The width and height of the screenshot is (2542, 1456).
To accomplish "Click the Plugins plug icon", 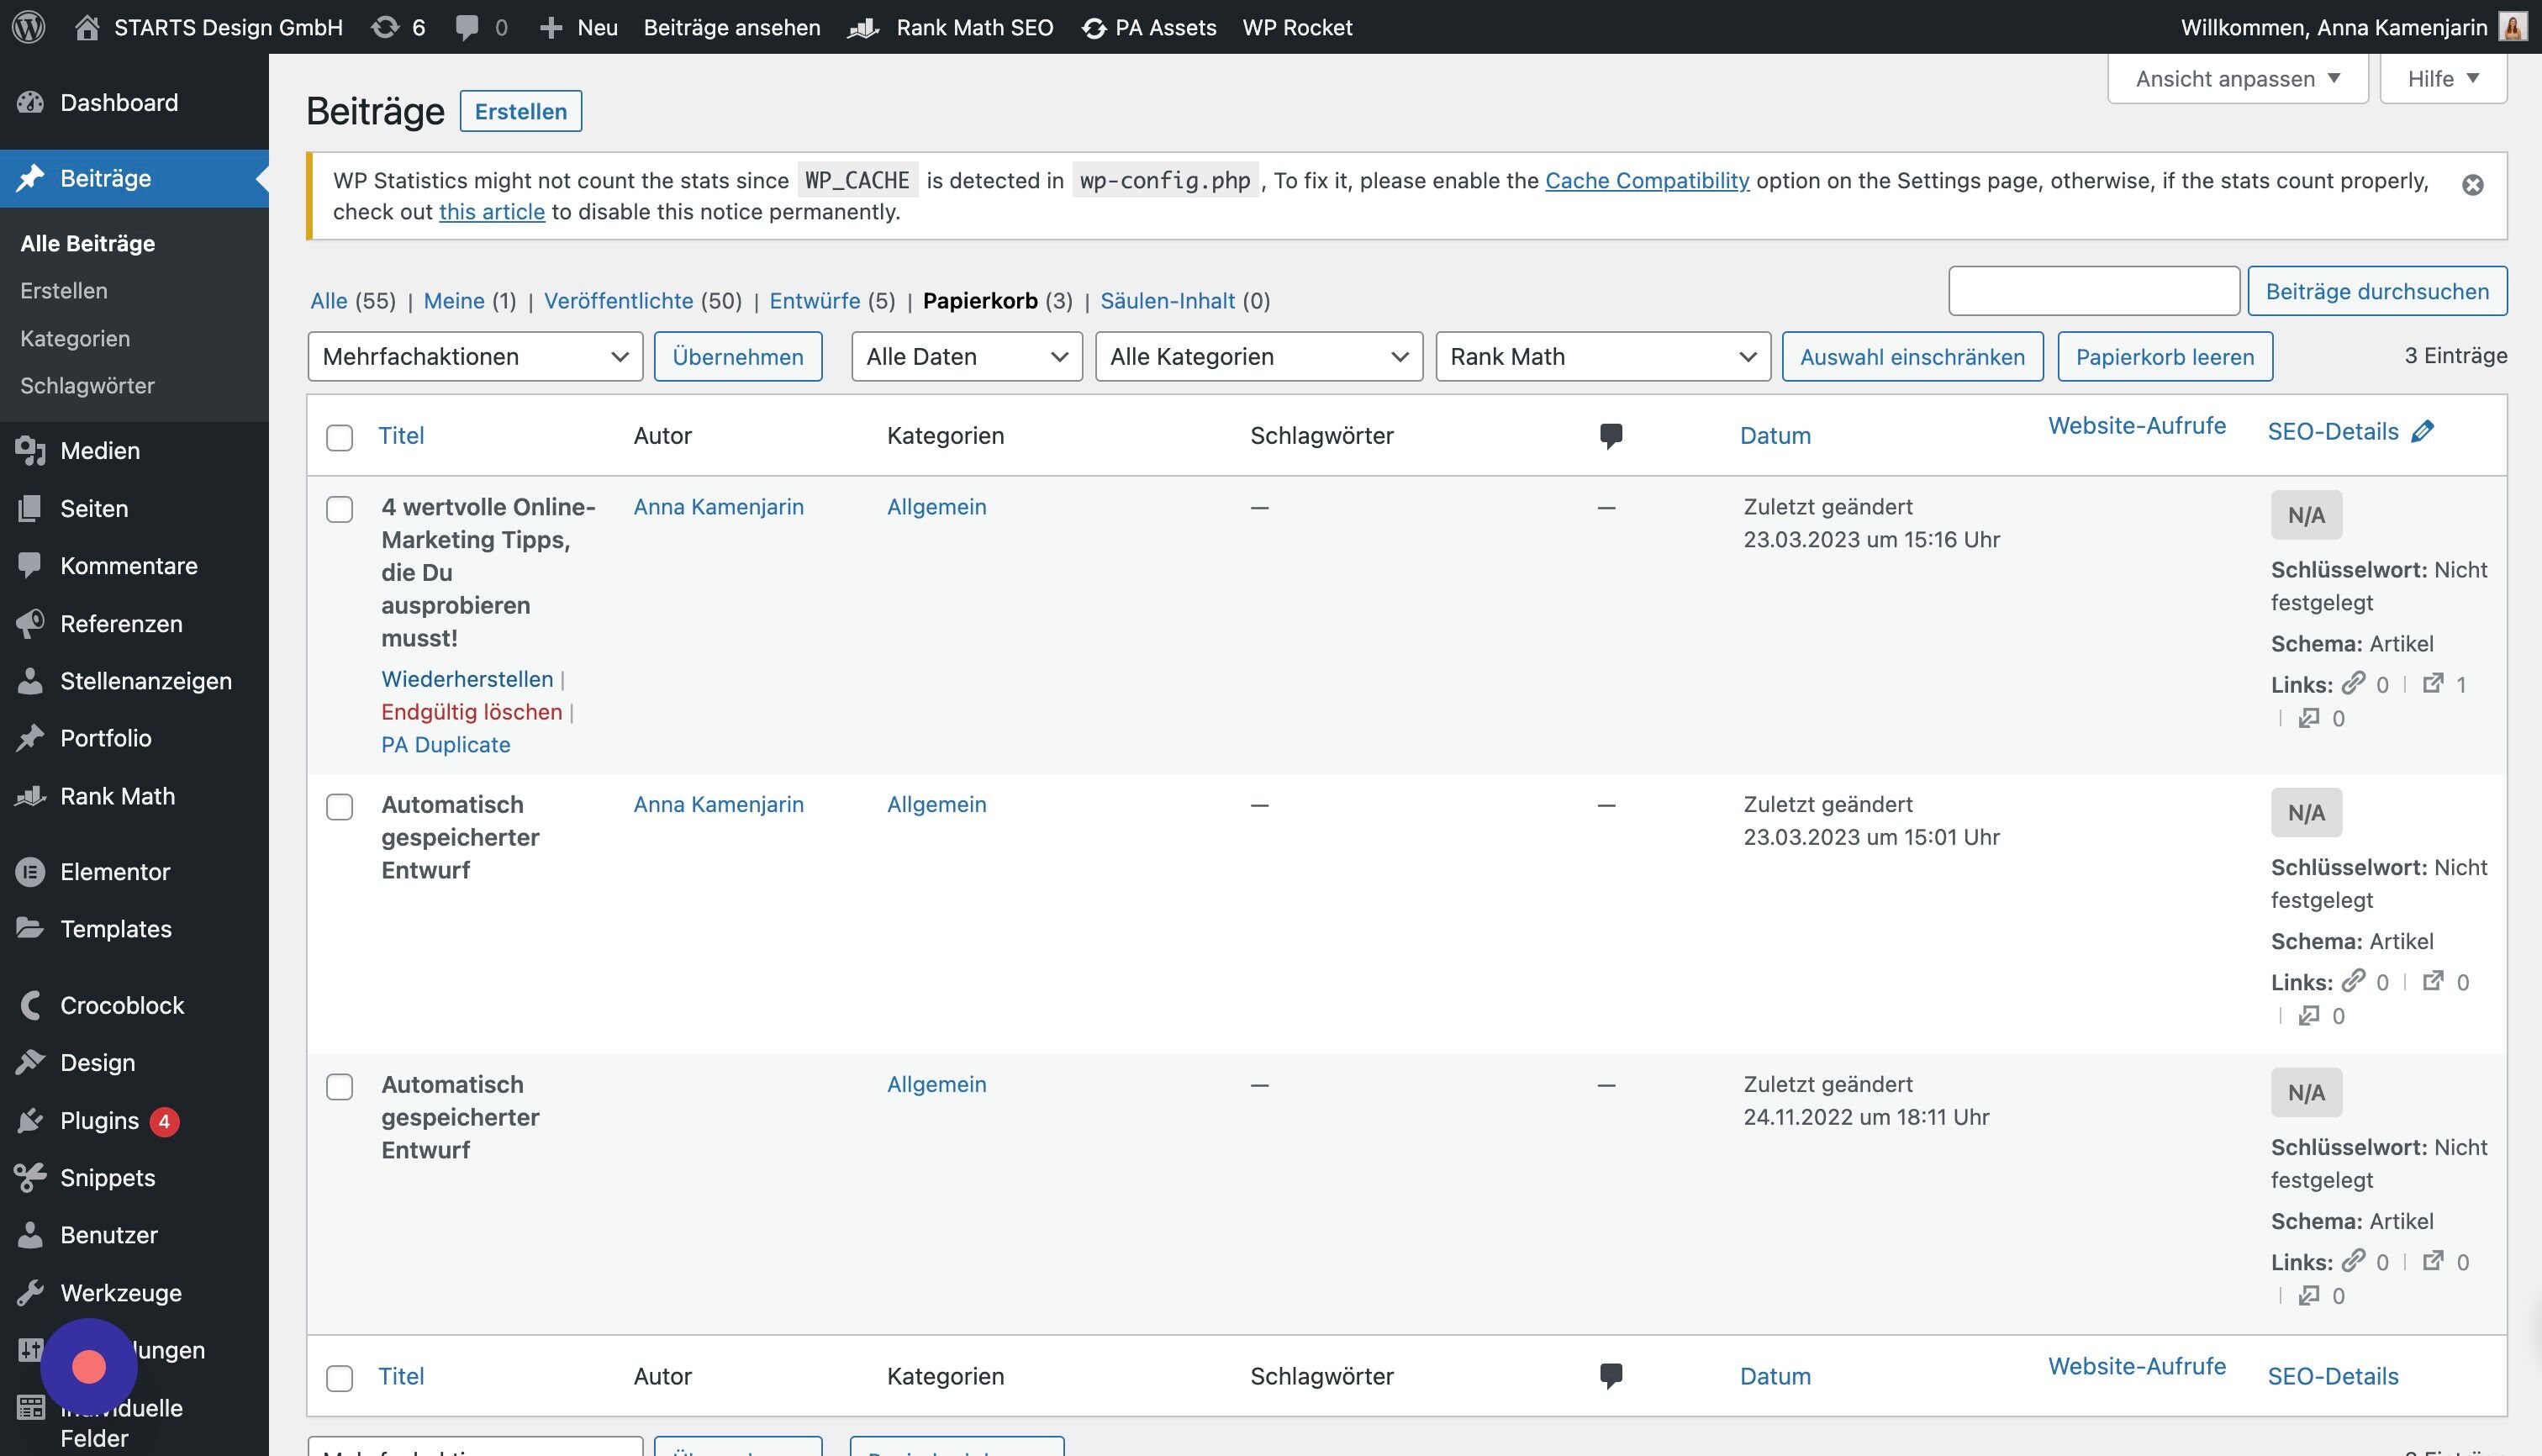I will (x=30, y=1120).
